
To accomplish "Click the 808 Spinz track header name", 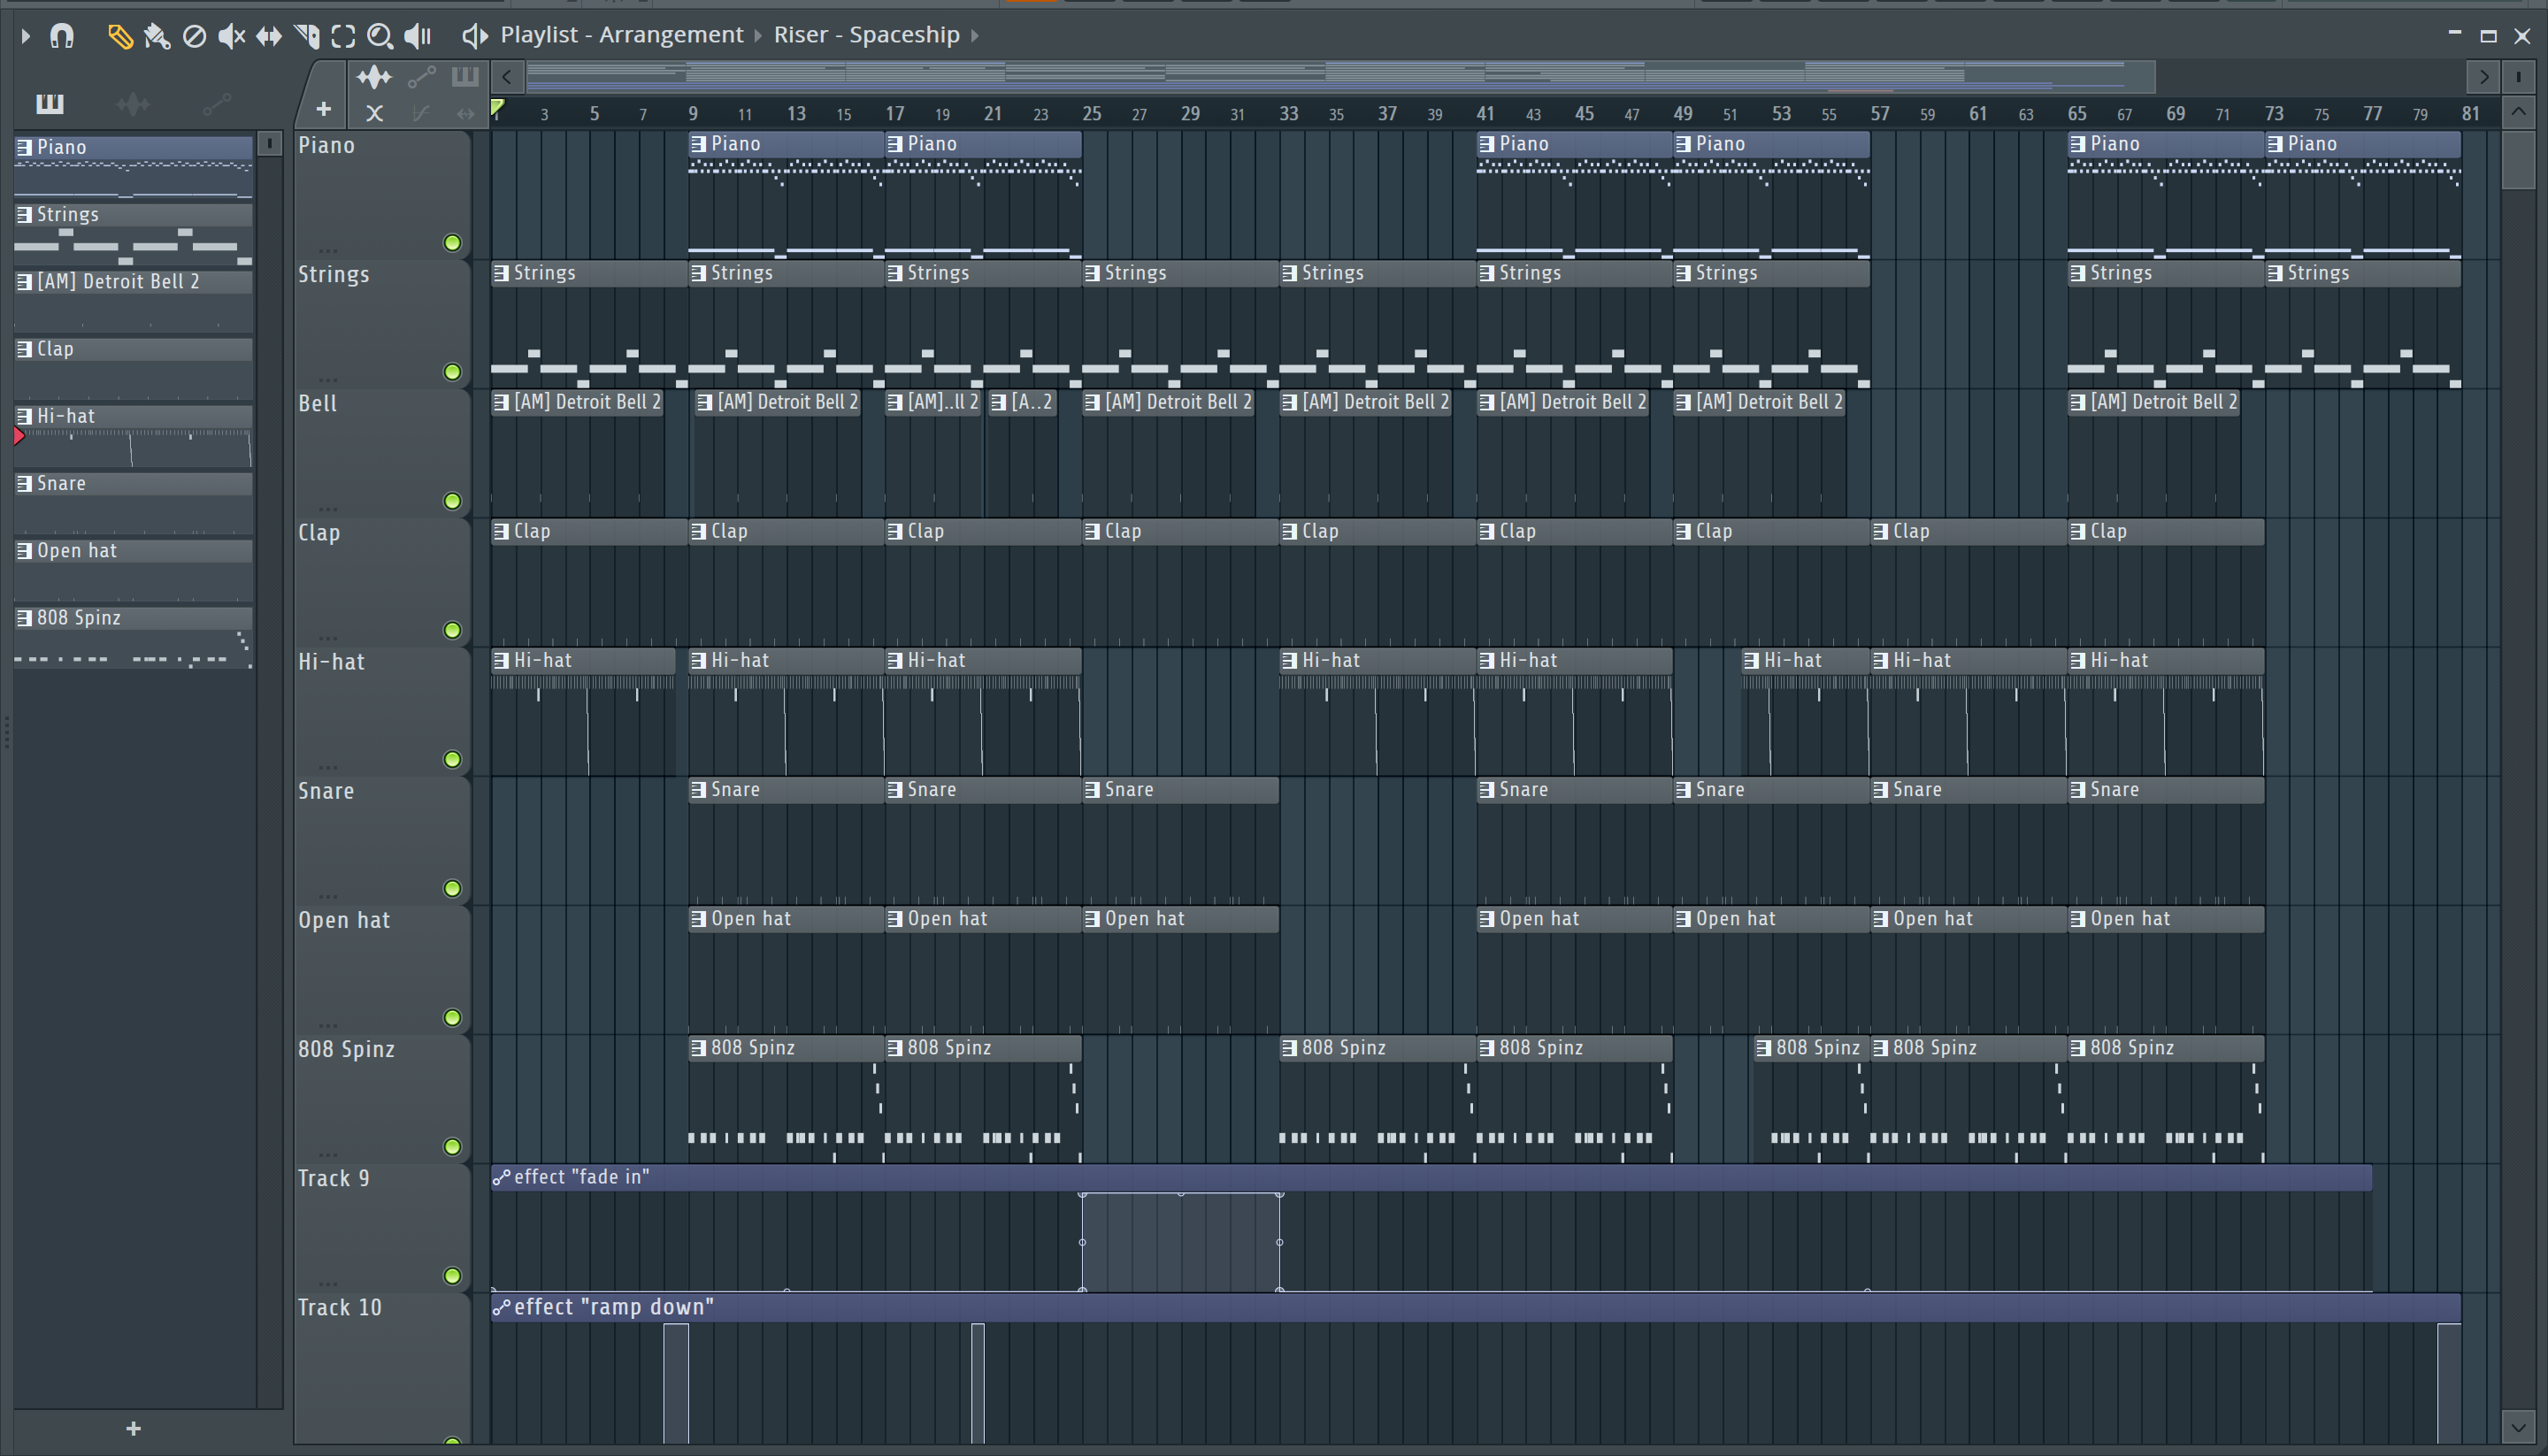I will click(346, 1049).
